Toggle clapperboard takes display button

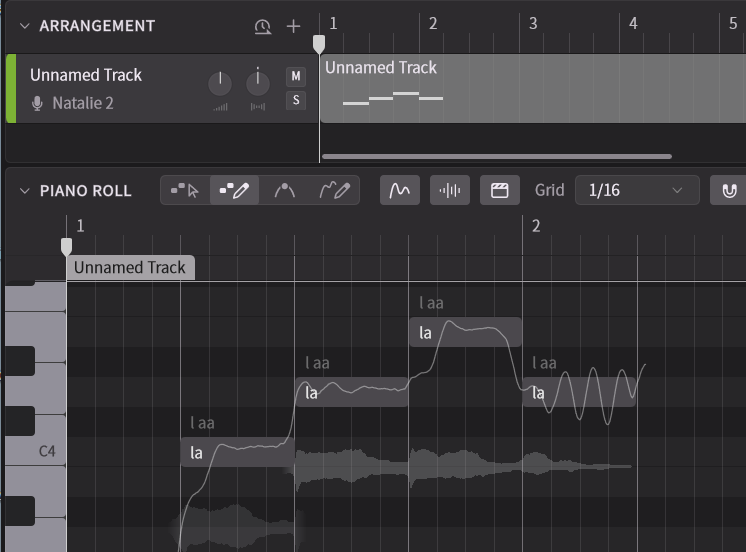click(x=500, y=190)
